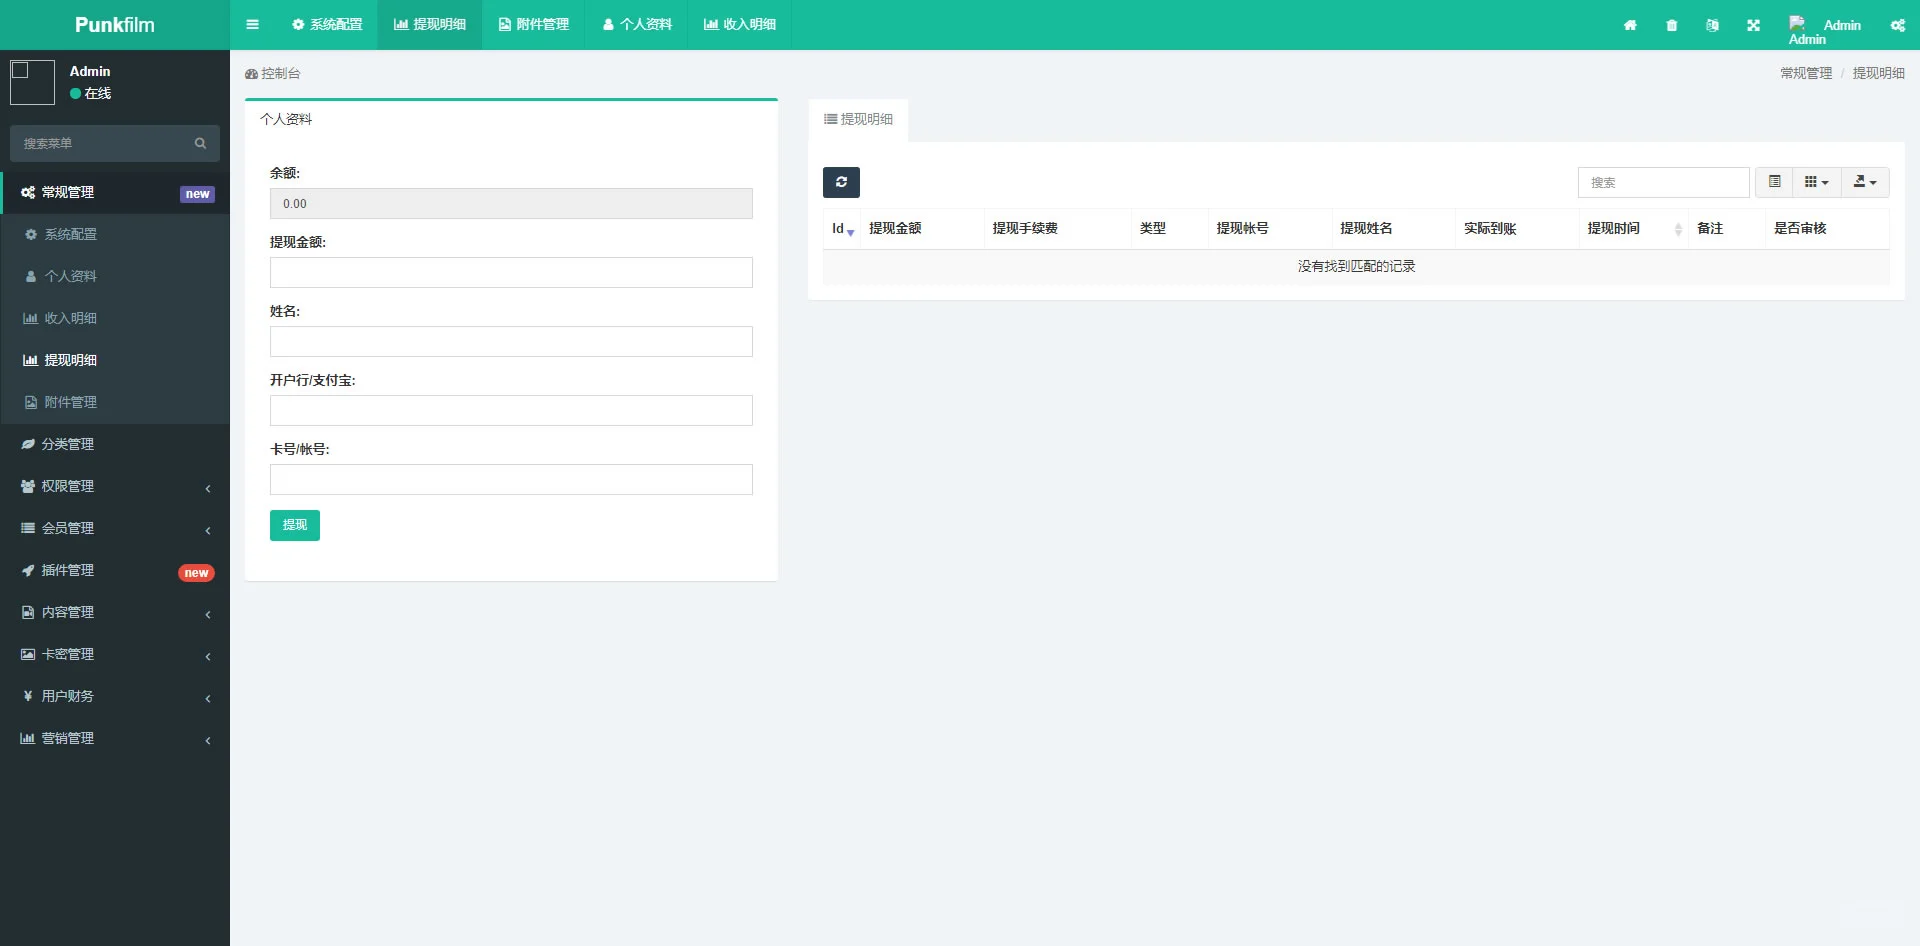Click the refresh table button
Image resolution: width=1920 pixels, height=946 pixels.
pyautogui.click(x=841, y=182)
